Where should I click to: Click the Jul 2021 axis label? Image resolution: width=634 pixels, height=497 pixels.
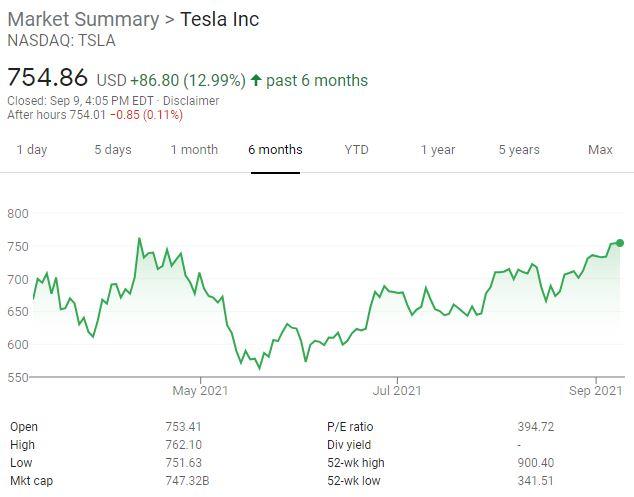(397, 391)
